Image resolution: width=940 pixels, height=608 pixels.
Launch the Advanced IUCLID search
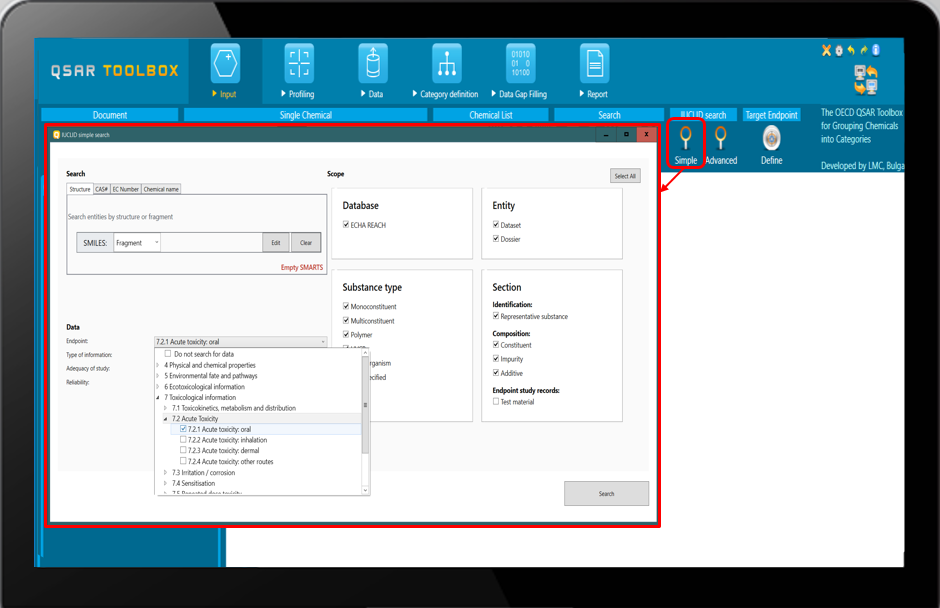coord(721,145)
